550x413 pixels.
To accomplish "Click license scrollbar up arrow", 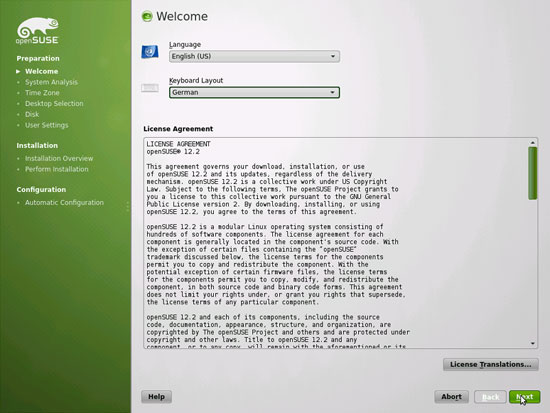I will coord(533,142).
